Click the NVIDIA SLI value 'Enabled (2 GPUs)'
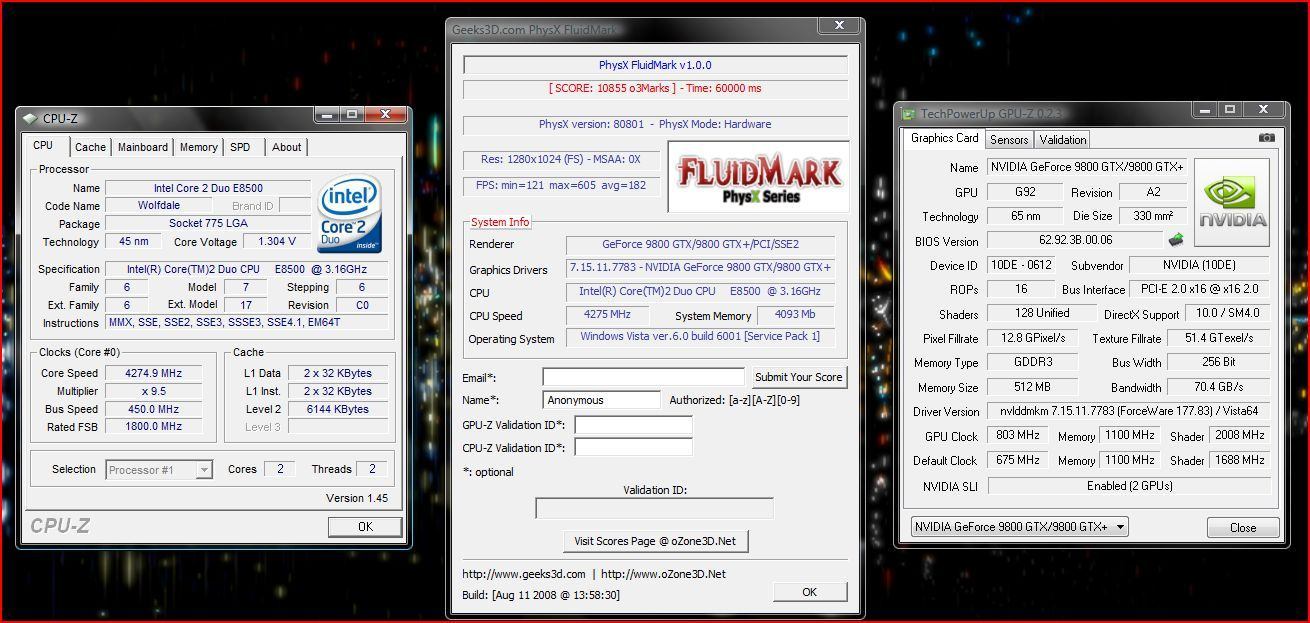This screenshot has height=623, width=1310. coord(1129,486)
